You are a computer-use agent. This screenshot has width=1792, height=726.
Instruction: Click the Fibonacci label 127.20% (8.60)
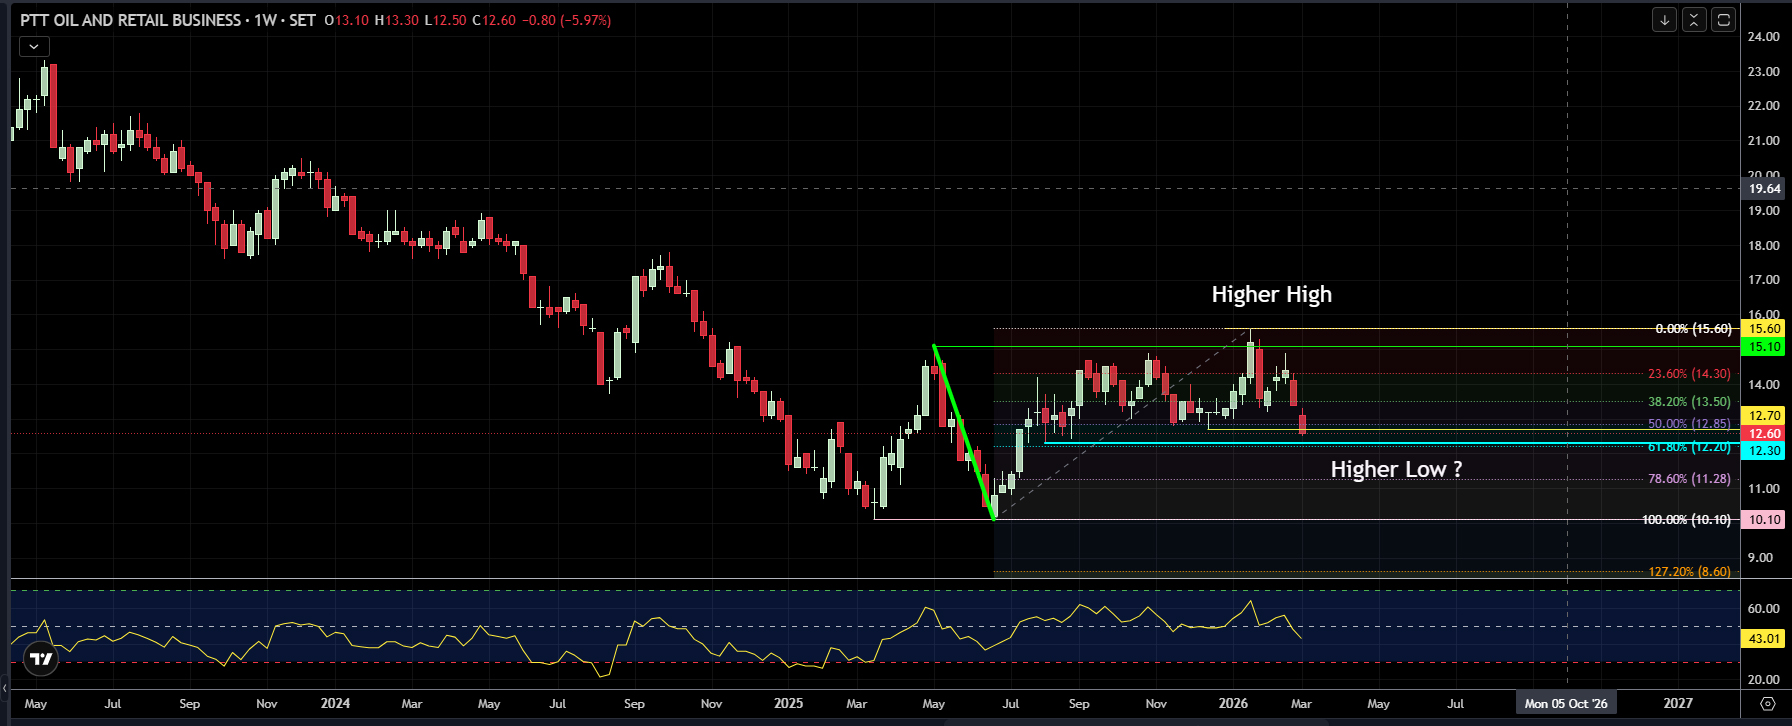(1689, 572)
